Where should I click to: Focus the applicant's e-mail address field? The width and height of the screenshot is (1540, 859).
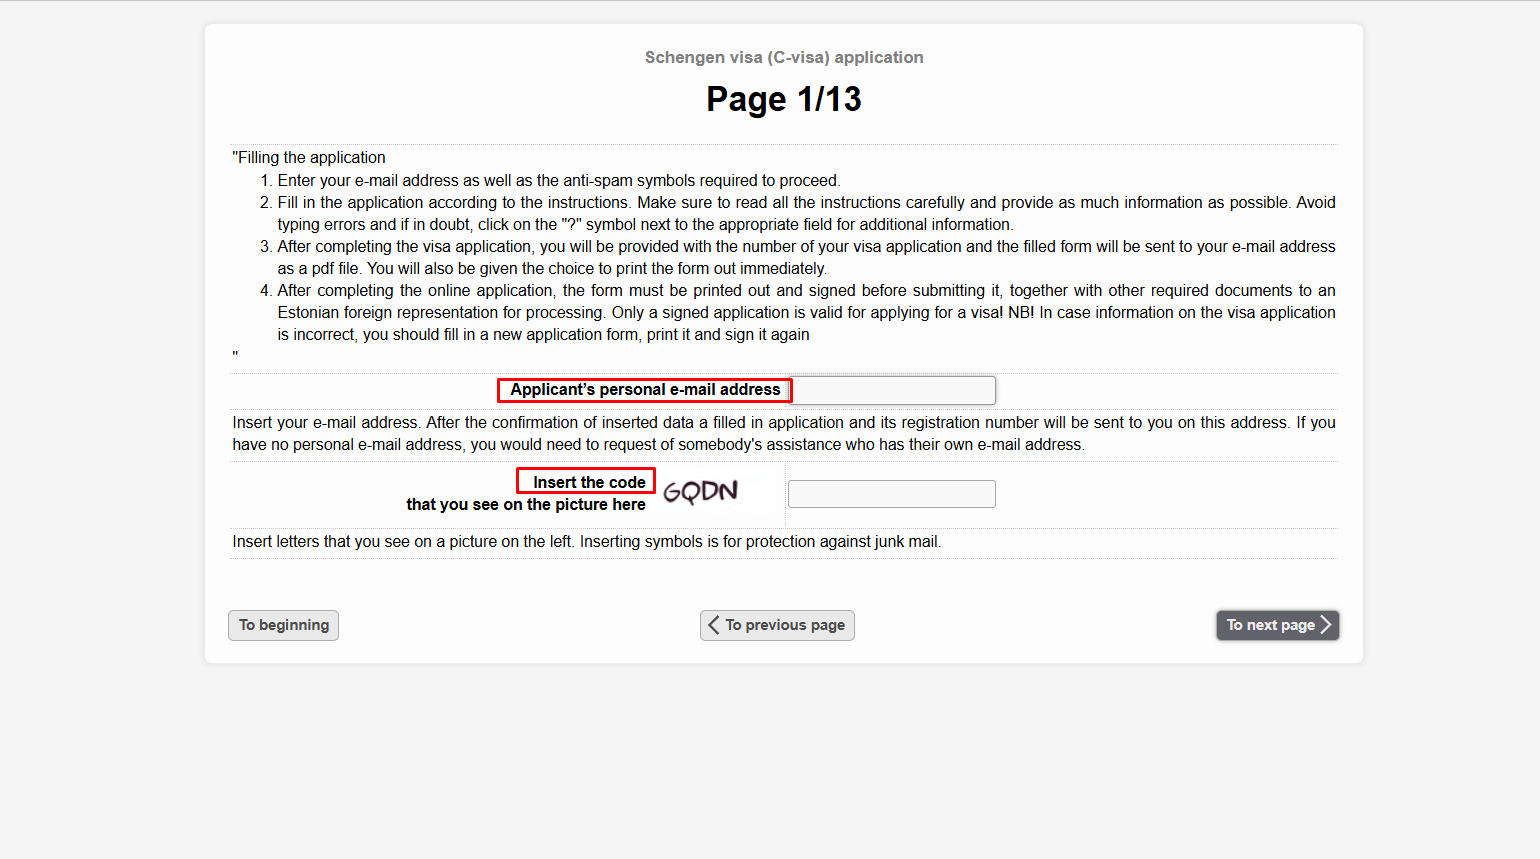pos(894,390)
